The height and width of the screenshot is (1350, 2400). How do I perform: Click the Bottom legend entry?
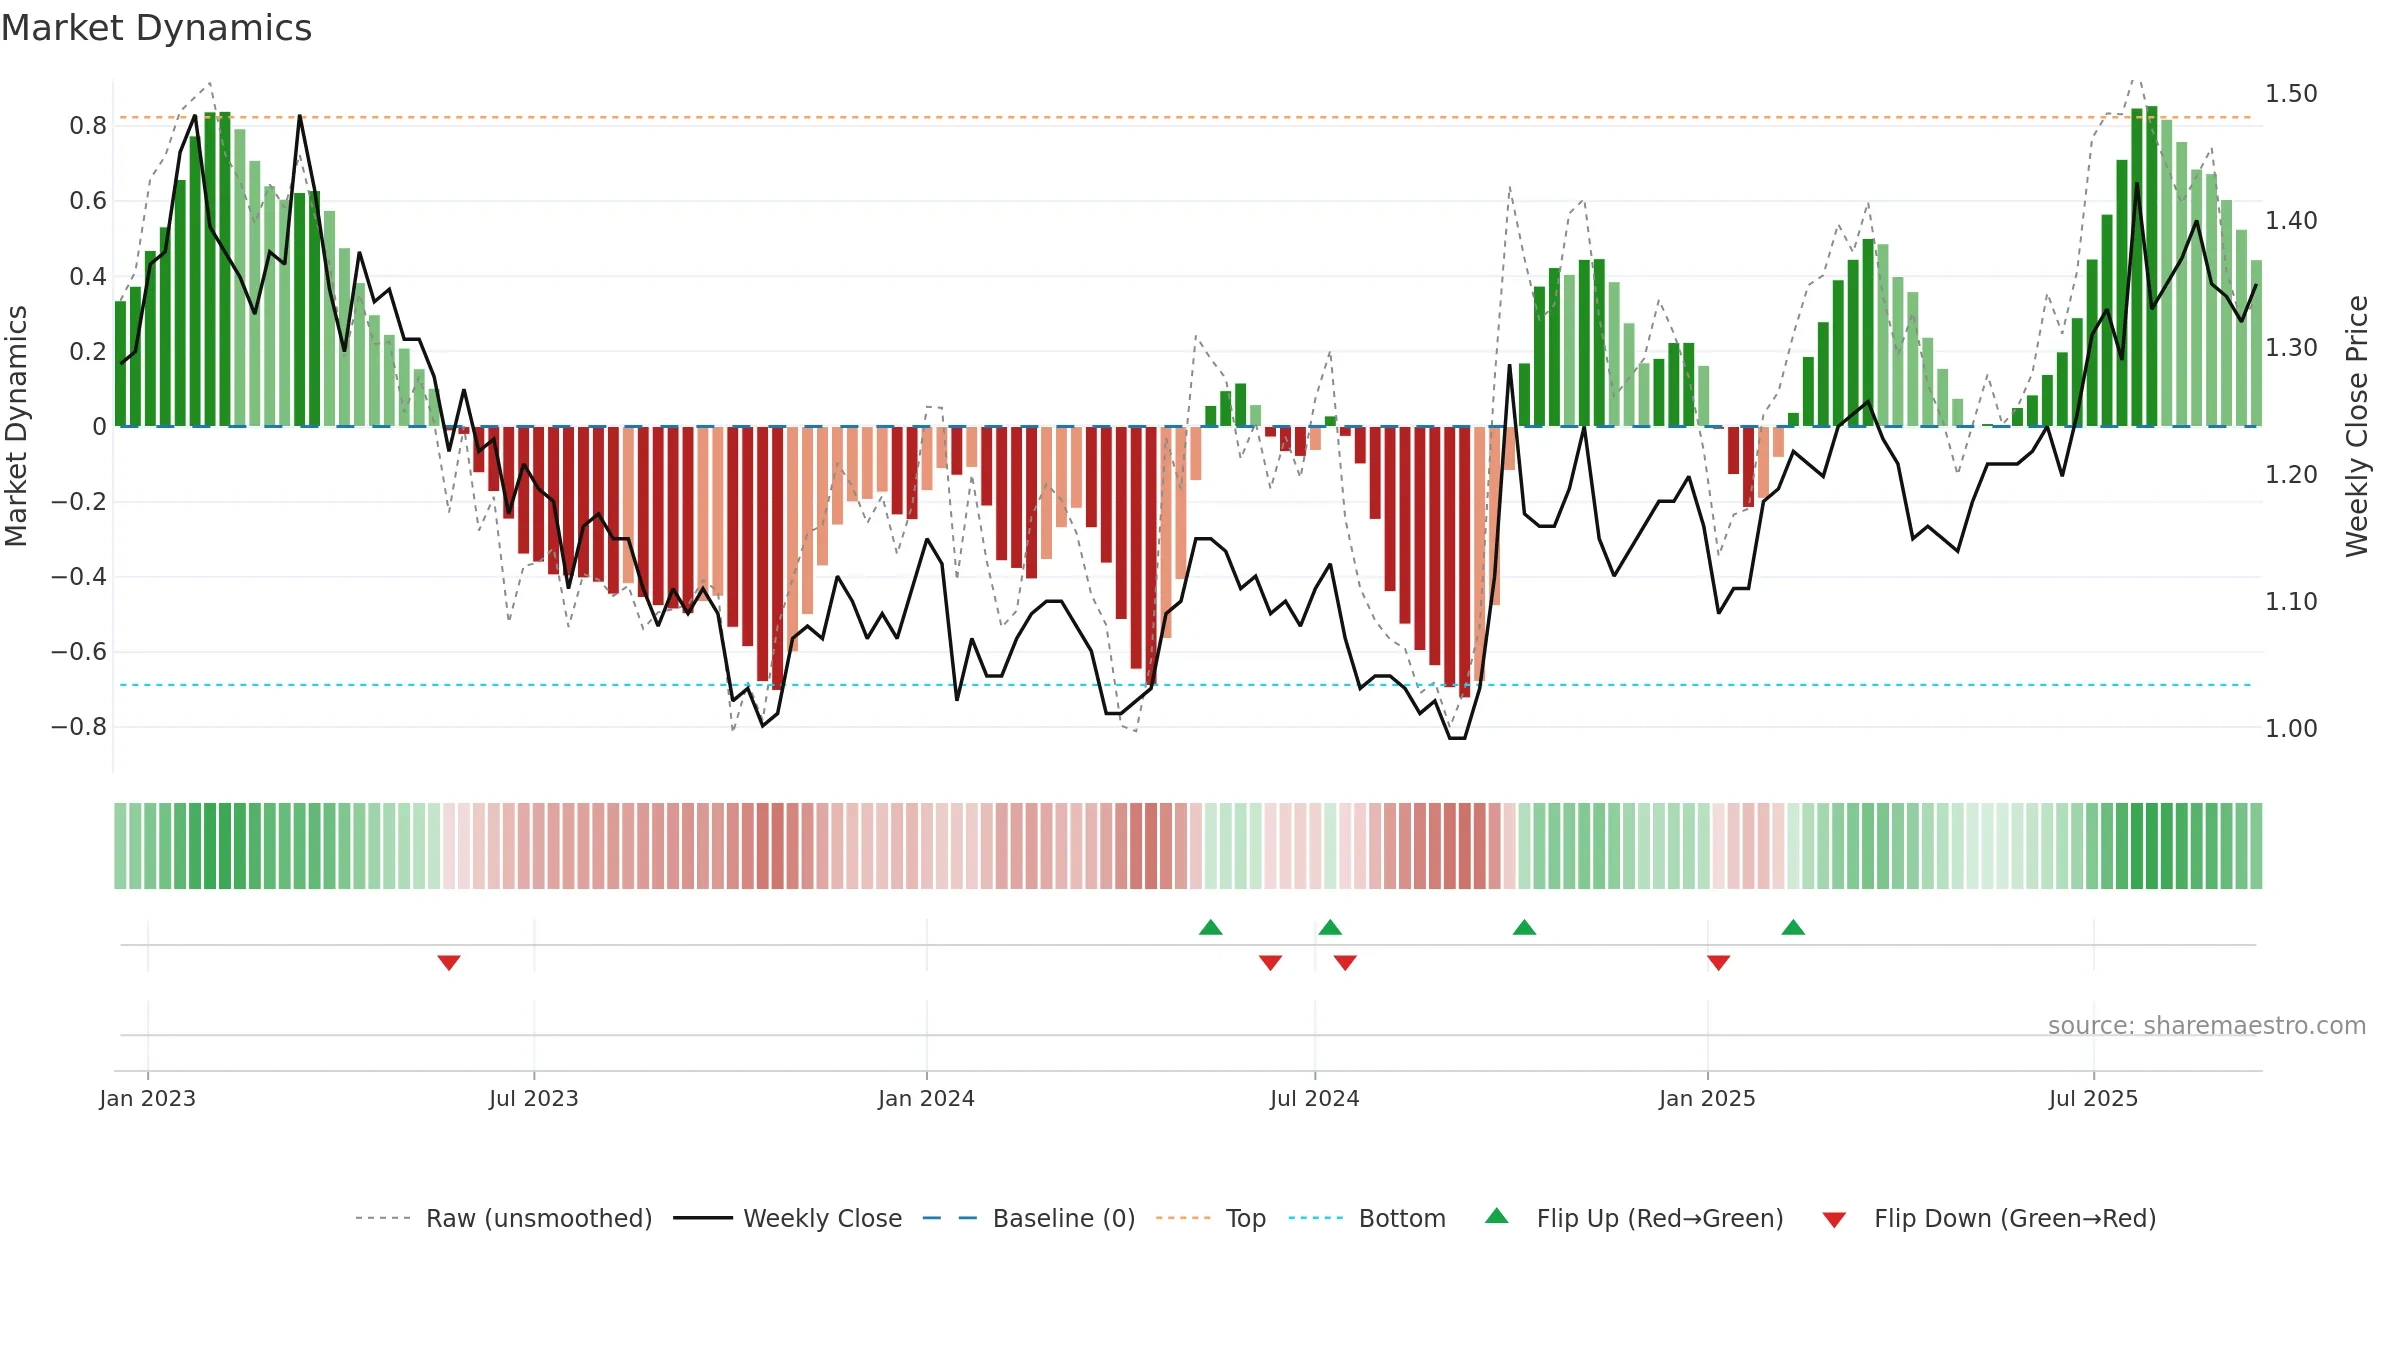pyautogui.click(x=1367, y=1218)
